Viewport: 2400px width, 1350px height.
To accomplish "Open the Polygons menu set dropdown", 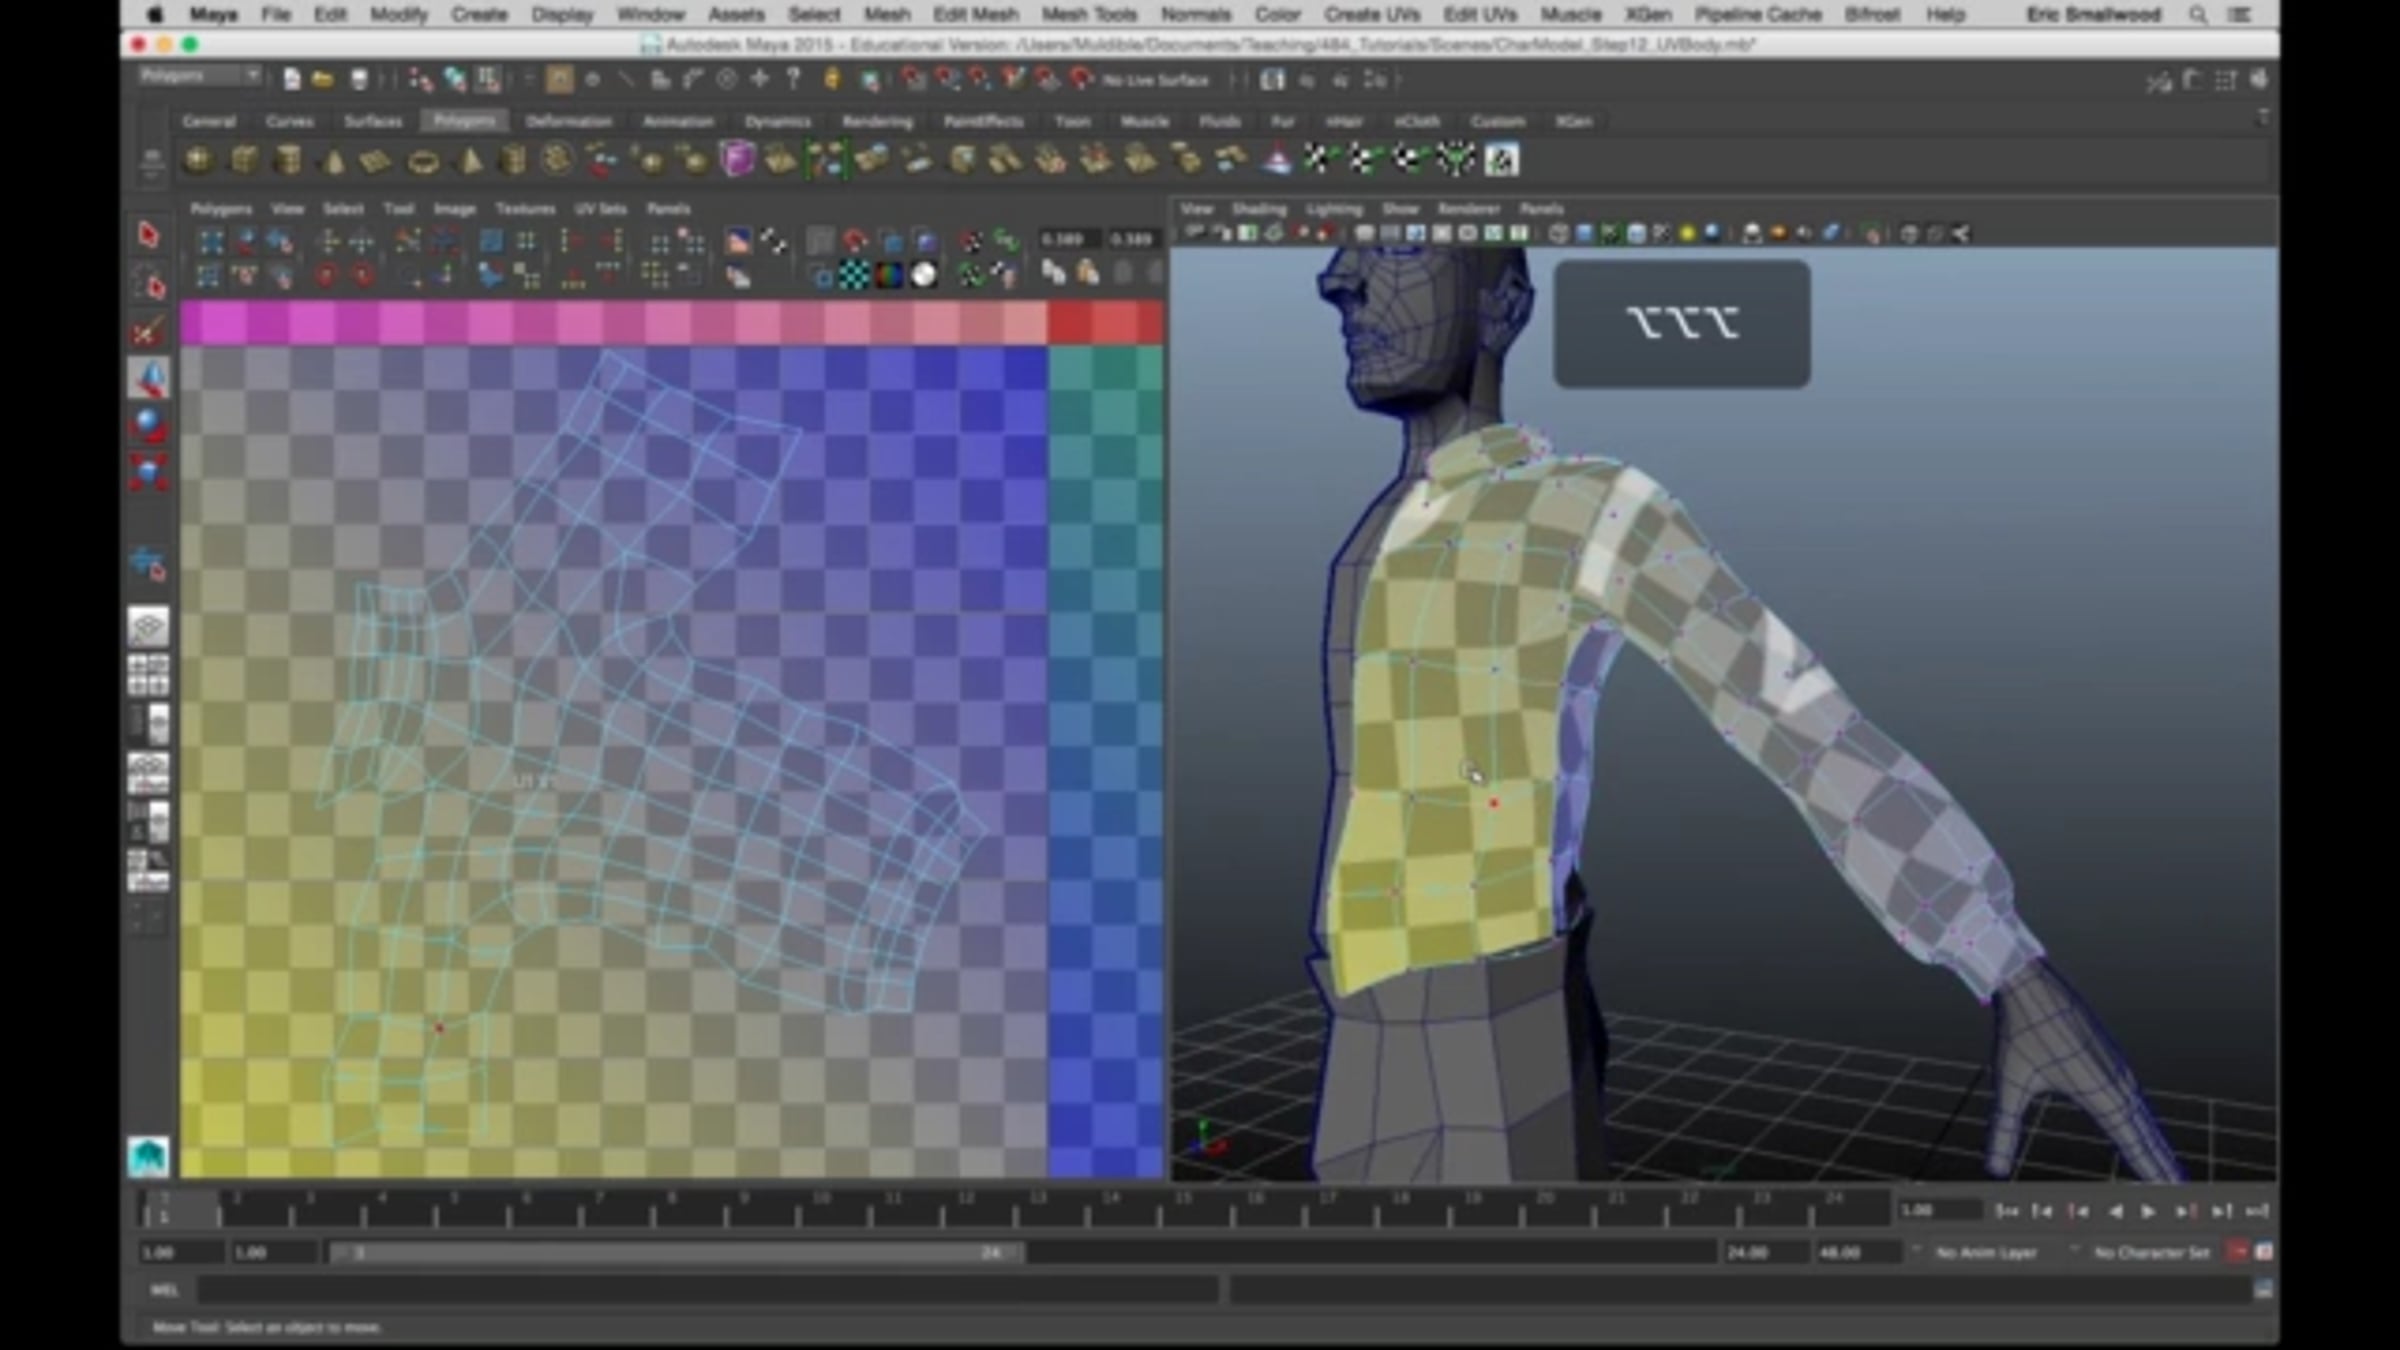I will pos(199,77).
